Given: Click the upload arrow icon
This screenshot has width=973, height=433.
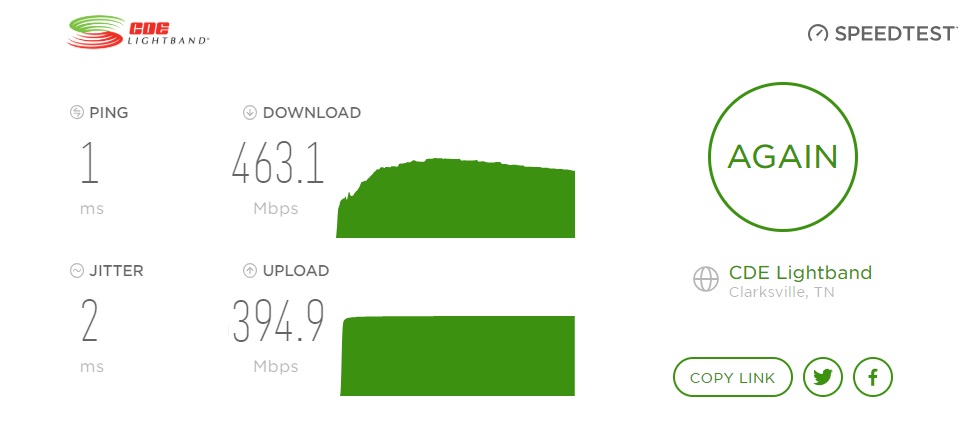Looking at the screenshot, I should (250, 271).
